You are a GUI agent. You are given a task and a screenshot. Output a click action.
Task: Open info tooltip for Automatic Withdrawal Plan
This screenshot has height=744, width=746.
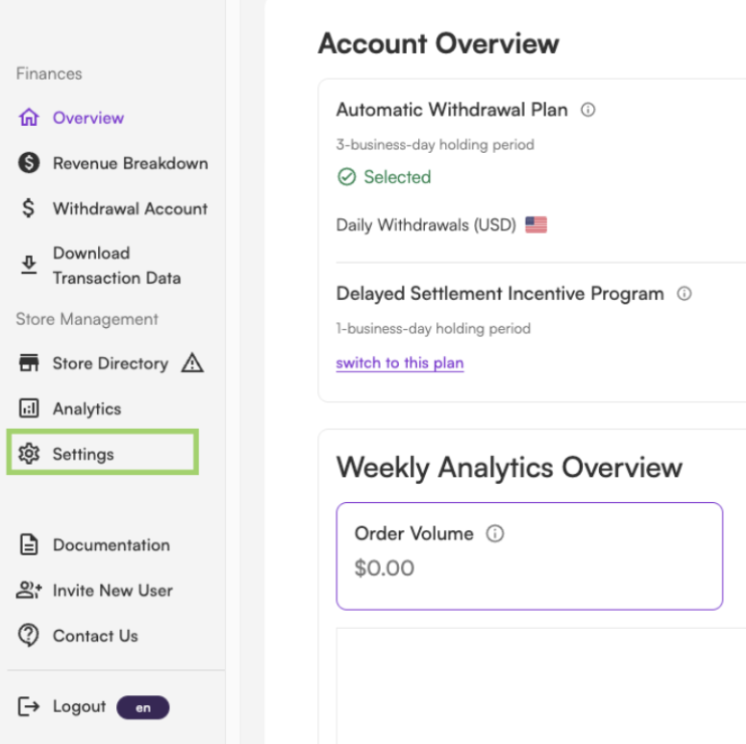(x=588, y=110)
